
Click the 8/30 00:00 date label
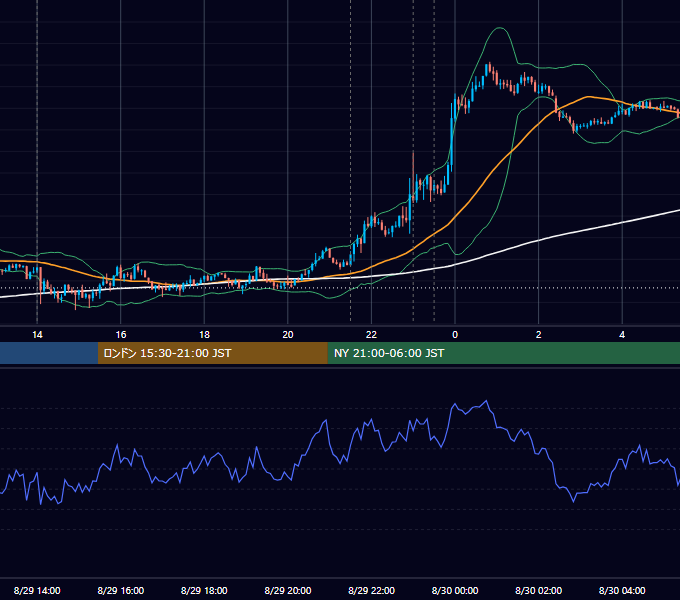pos(455,590)
